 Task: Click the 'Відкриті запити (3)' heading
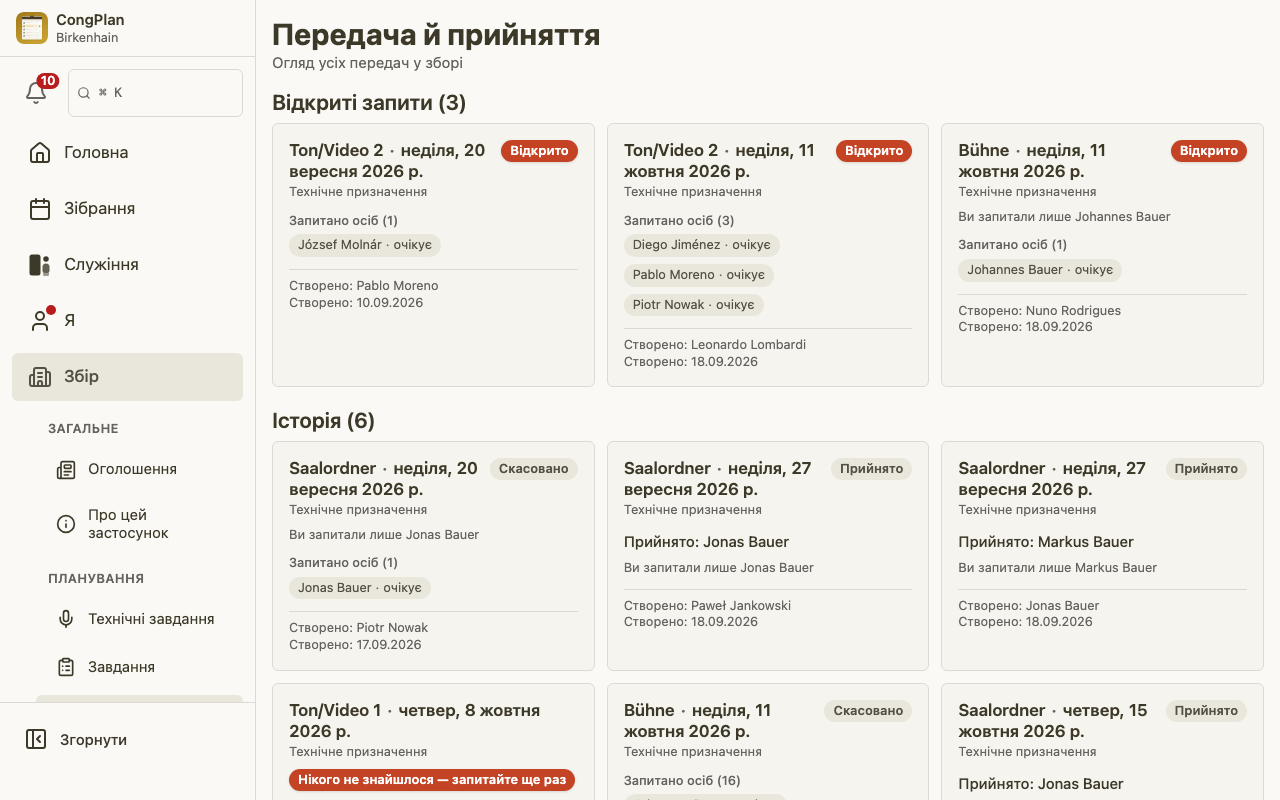[x=369, y=103]
